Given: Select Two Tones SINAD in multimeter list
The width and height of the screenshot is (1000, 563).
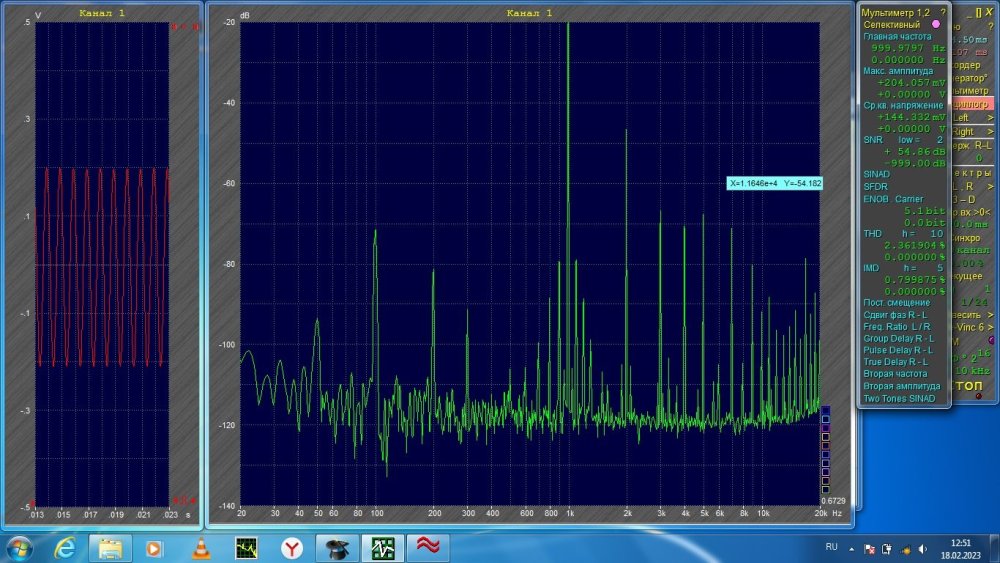Looking at the screenshot, I should pos(899,398).
